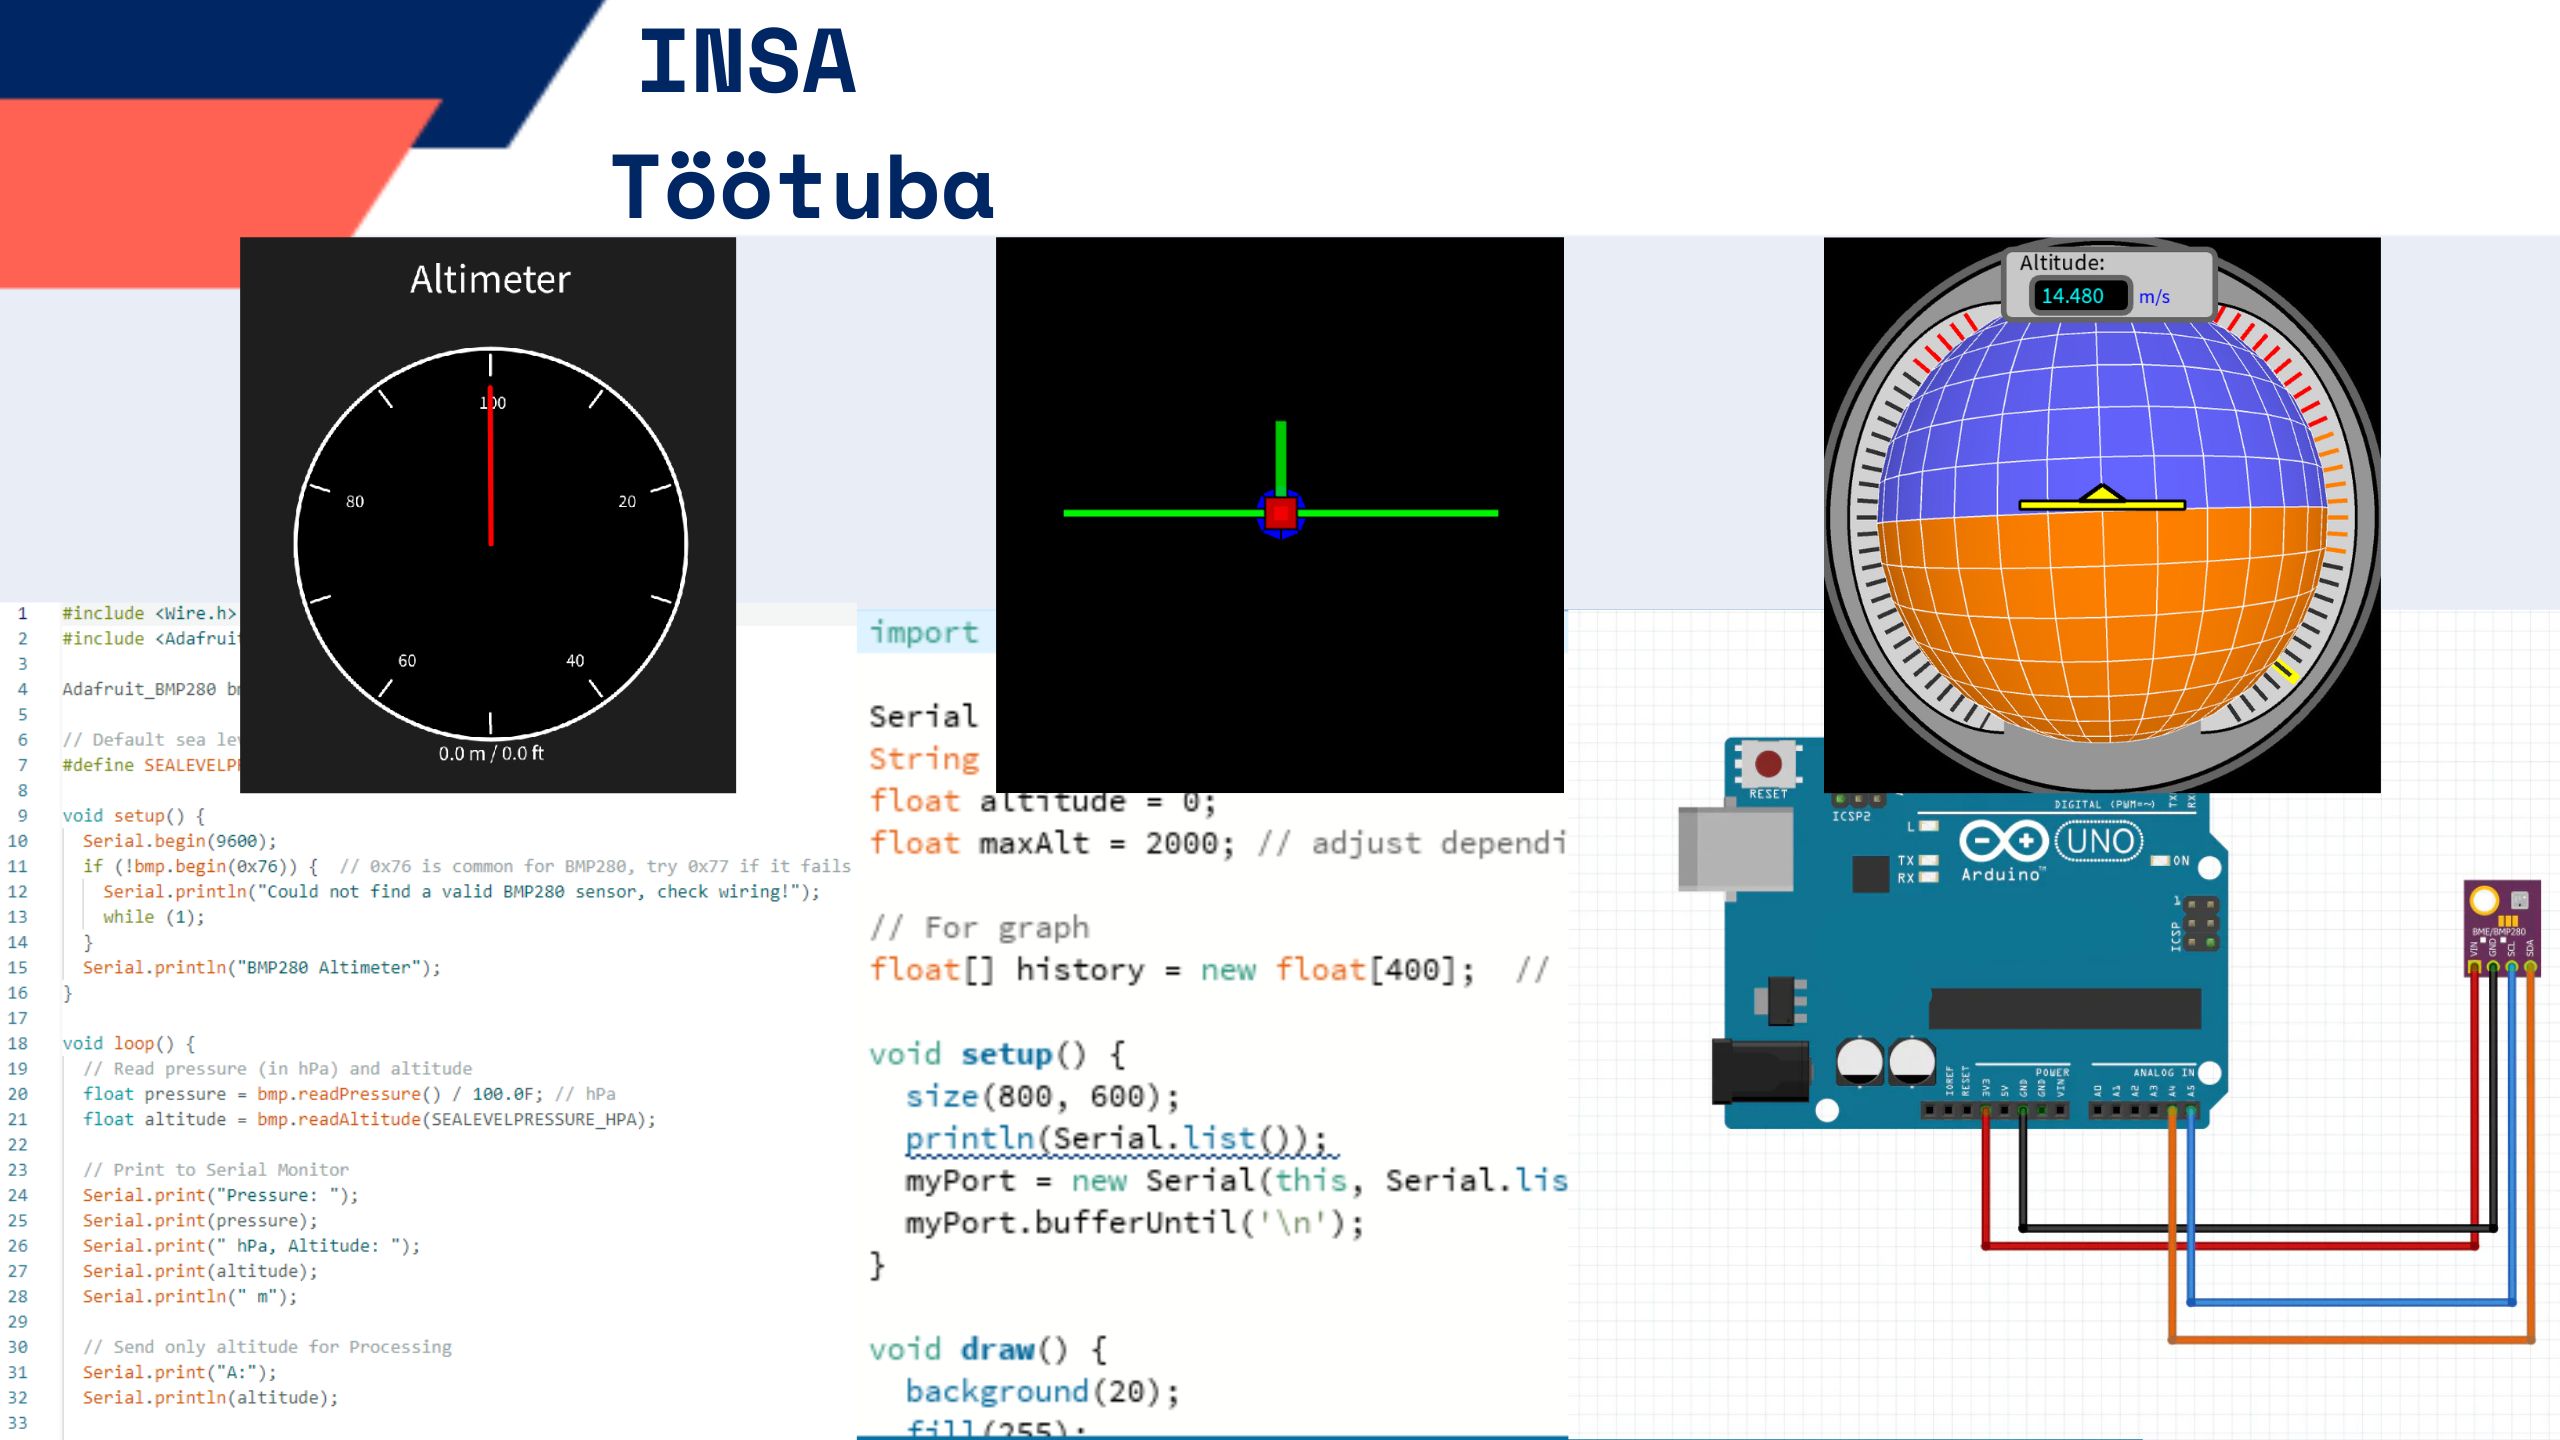Click the altitude value field 14.480
Screen dimensions: 2560x1440
click(2073, 296)
